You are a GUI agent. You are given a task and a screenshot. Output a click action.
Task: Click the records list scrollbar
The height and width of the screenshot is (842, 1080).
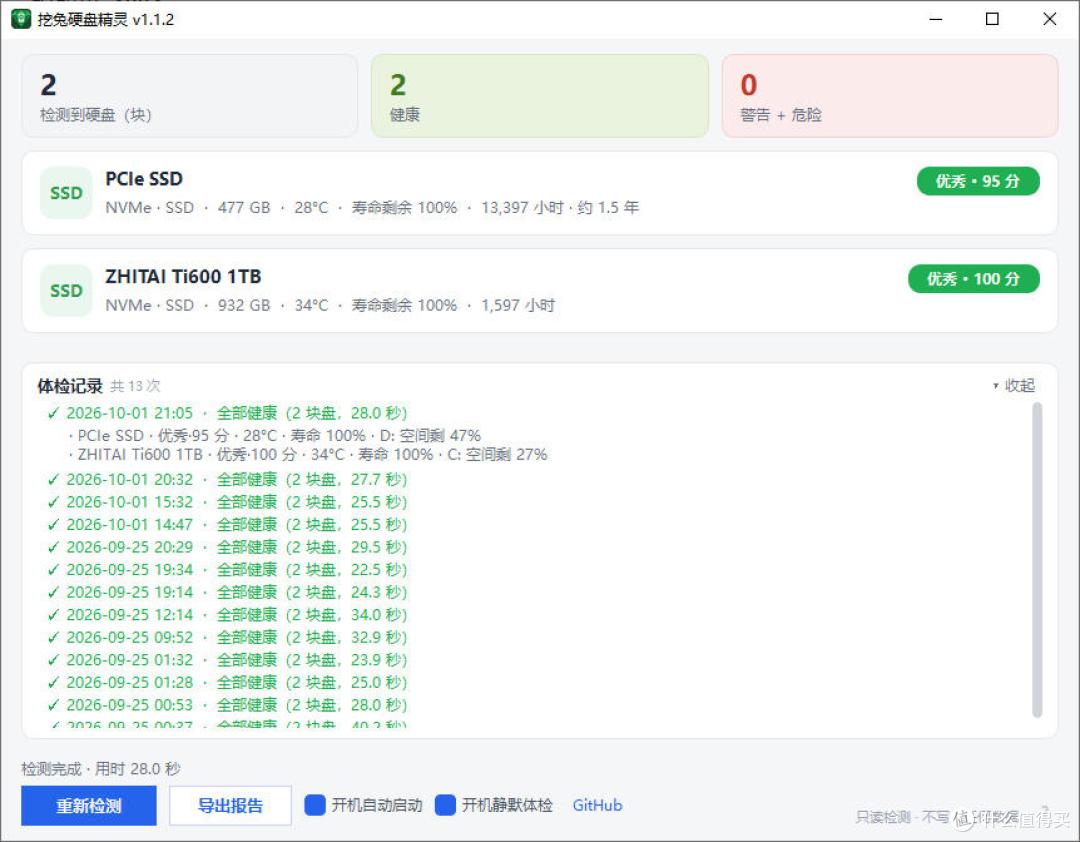(1037, 559)
